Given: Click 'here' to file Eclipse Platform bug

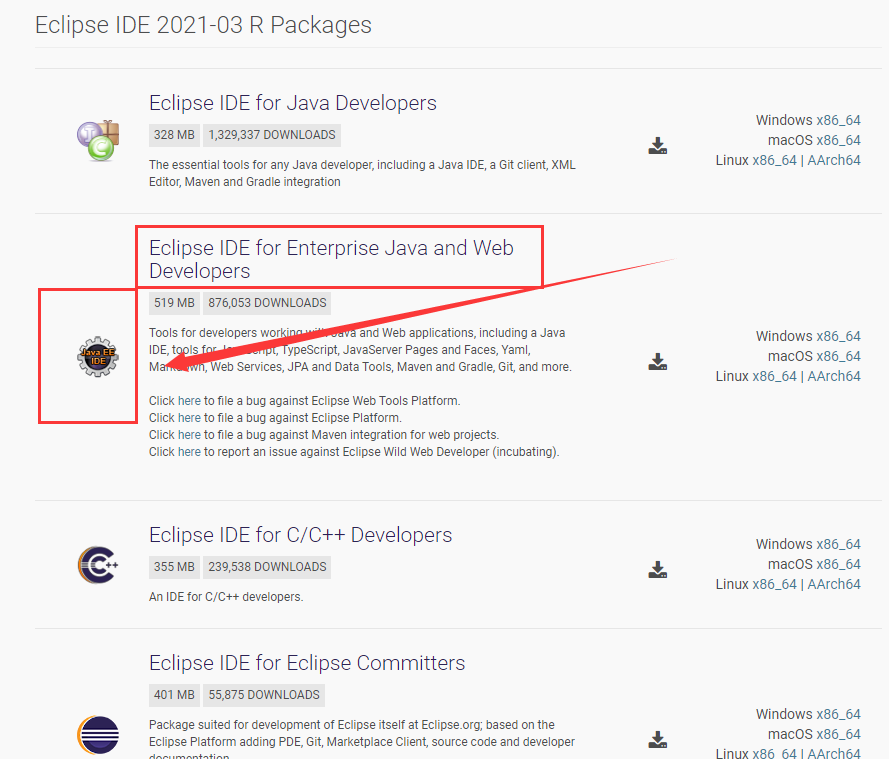Looking at the screenshot, I should [189, 418].
